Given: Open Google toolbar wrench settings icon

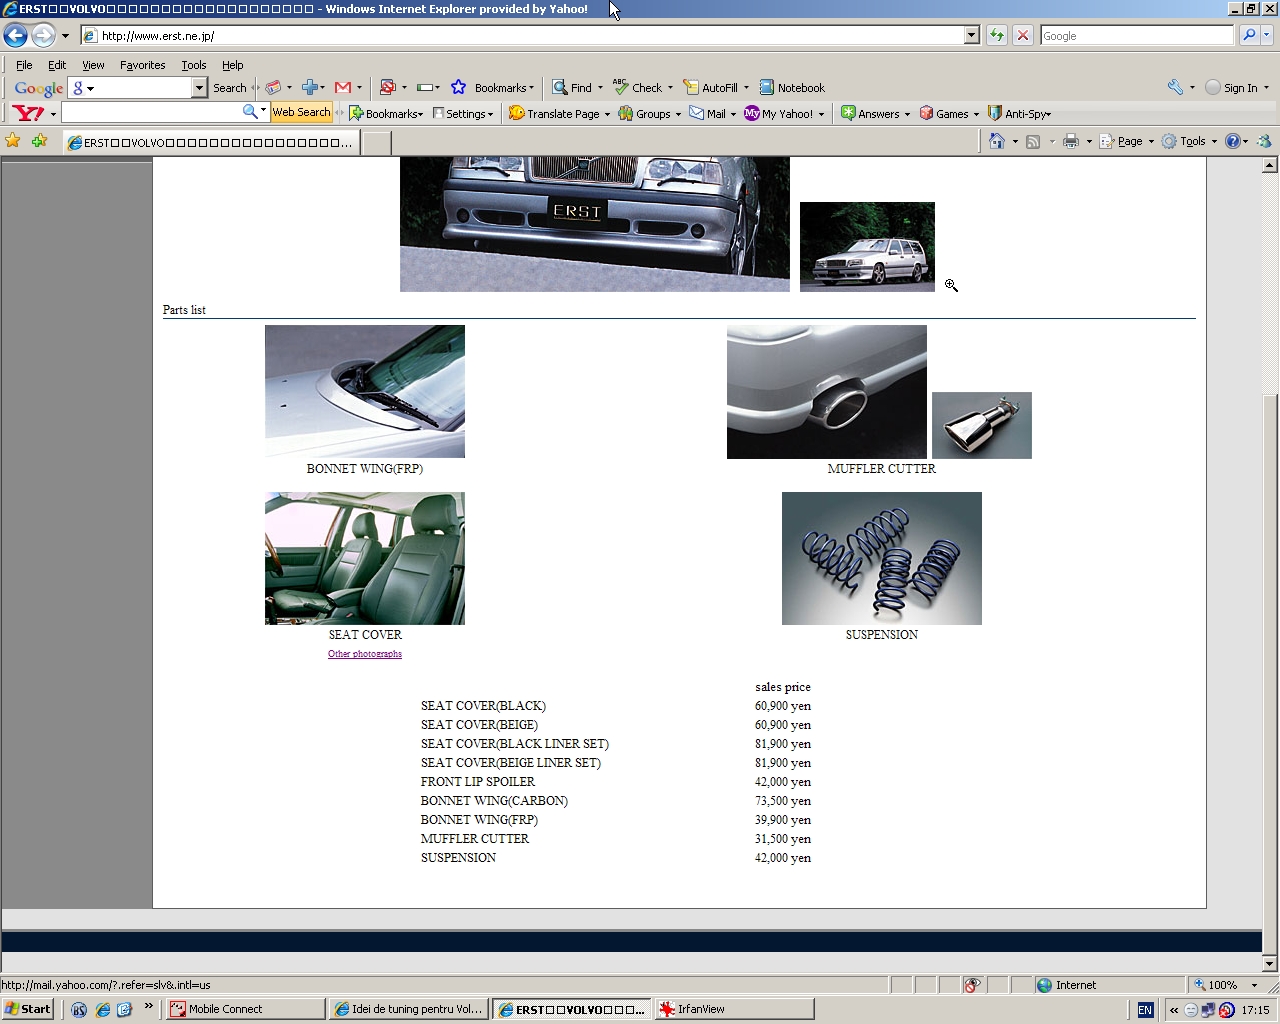Looking at the screenshot, I should click(x=1175, y=88).
